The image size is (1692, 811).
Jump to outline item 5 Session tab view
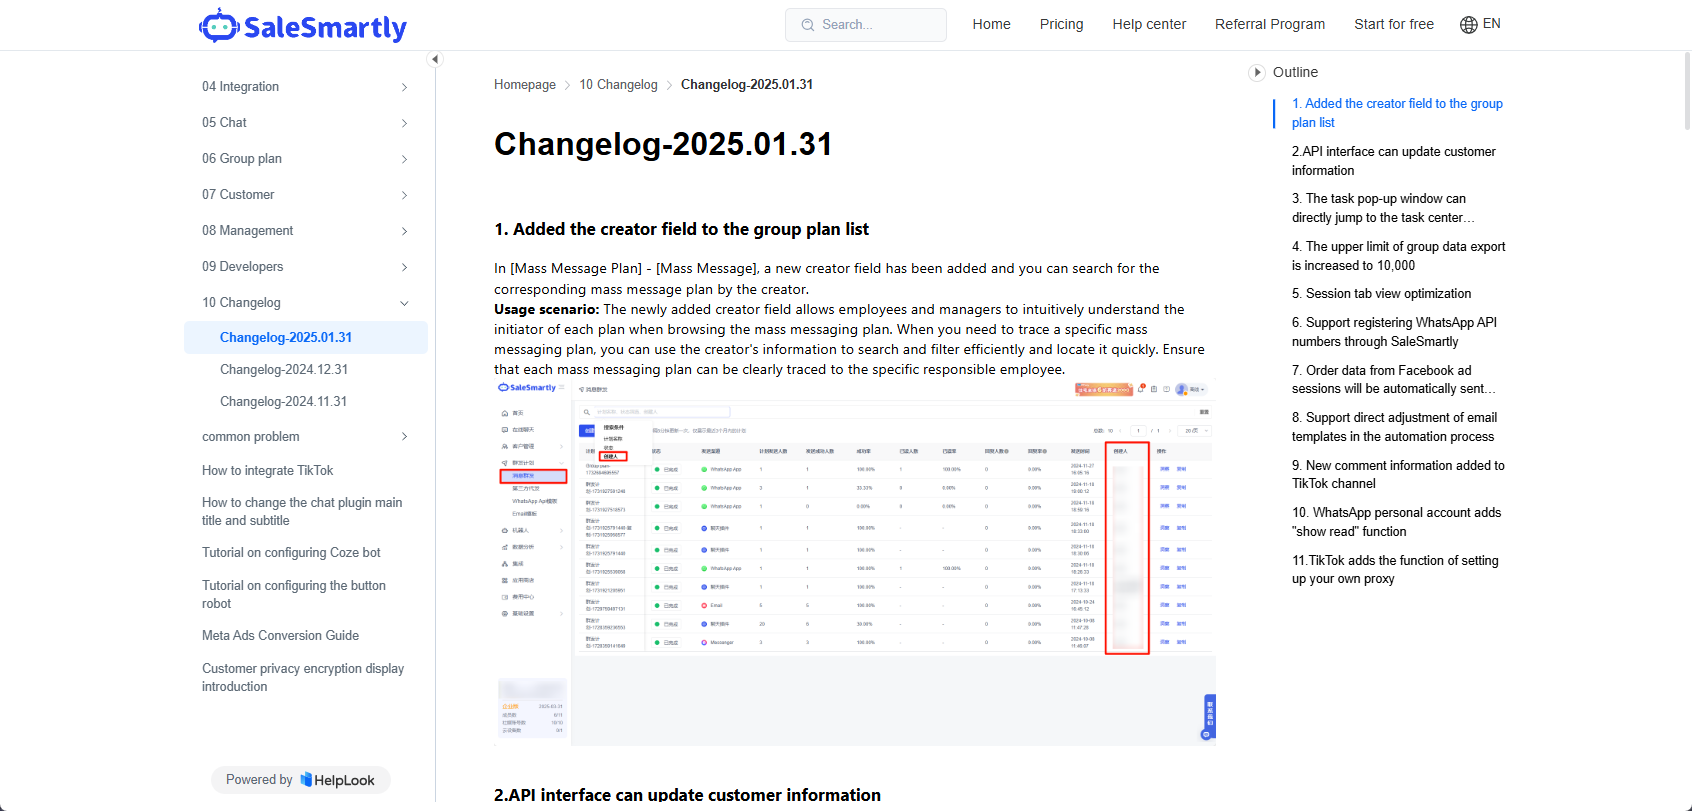coord(1381,294)
